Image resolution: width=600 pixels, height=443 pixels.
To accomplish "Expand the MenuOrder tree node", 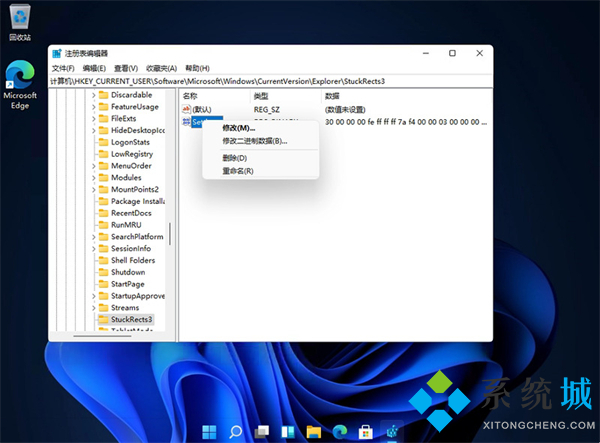I will [94, 166].
